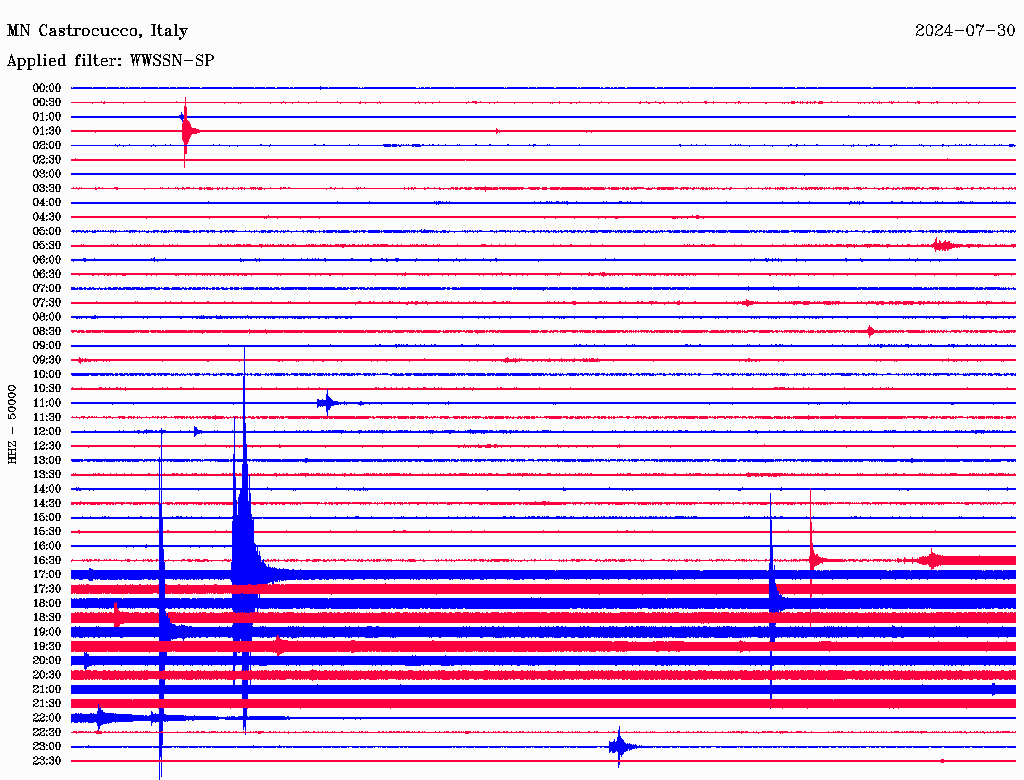1024x780 pixels.
Task: Select the 13:30 time label
Action: 46,474
